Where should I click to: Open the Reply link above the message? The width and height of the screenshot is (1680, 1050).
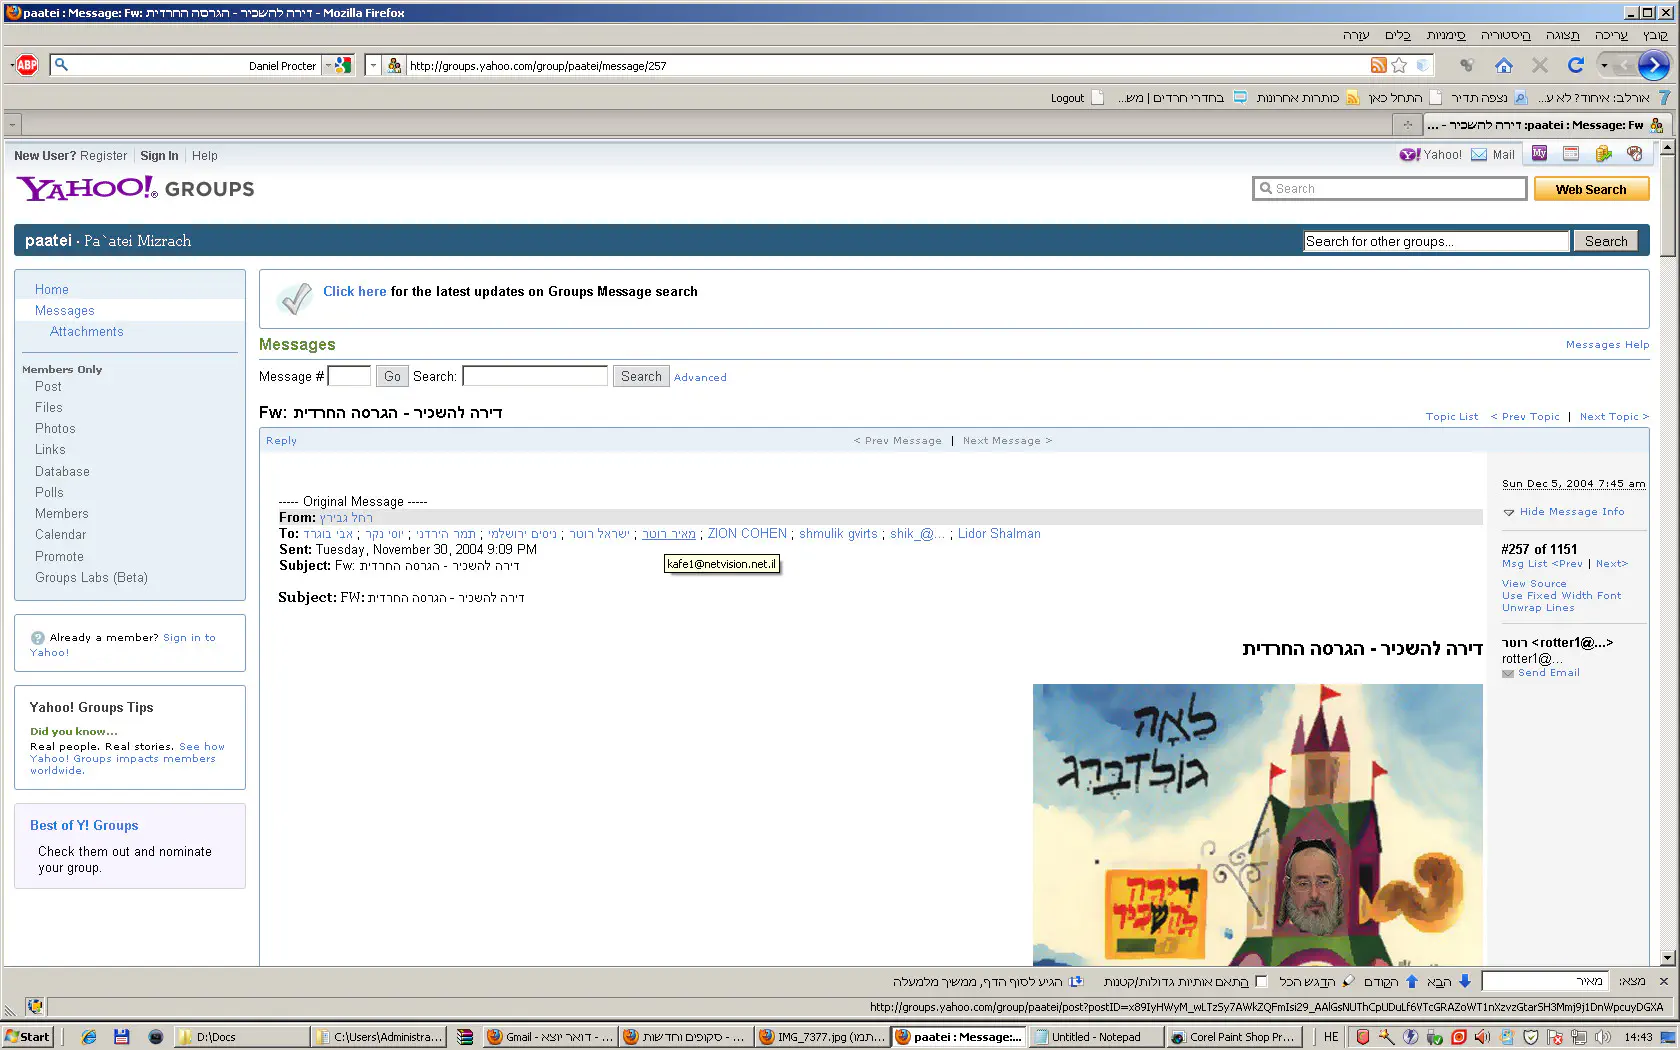click(x=281, y=440)
